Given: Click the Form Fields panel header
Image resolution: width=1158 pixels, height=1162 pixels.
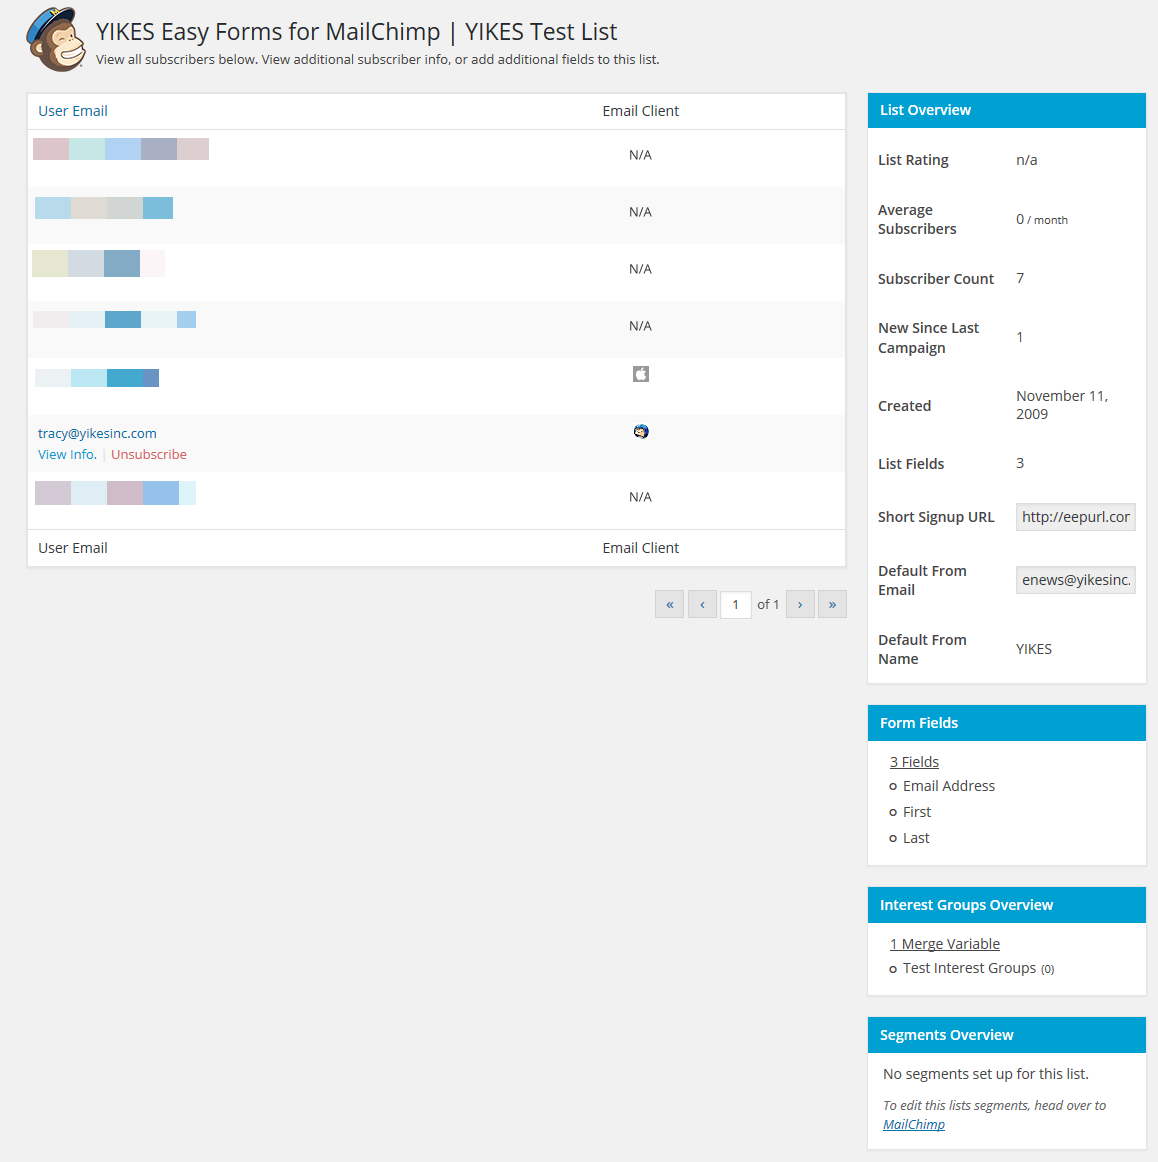Looking at the screenshot, I should click(1007, 723).
